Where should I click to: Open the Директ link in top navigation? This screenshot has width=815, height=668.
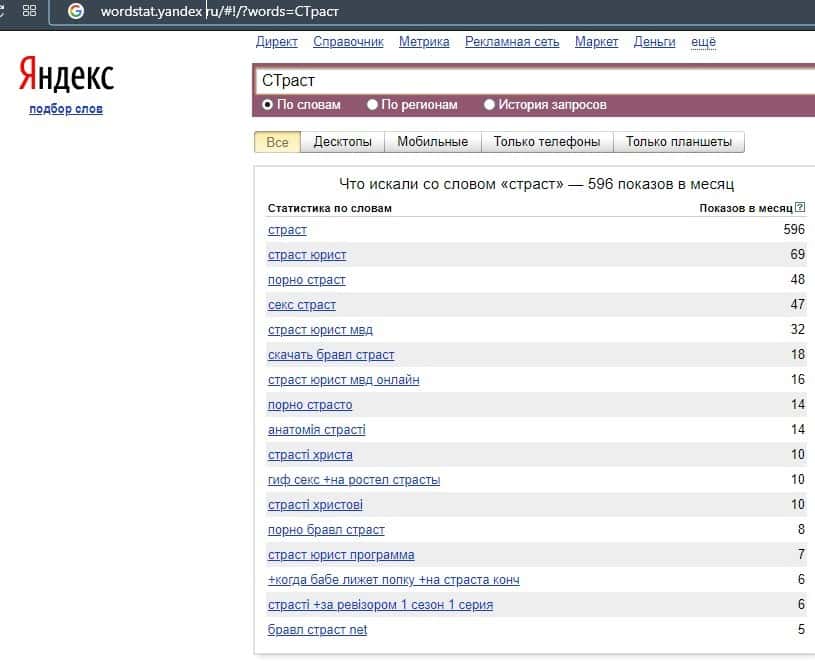click(276, 42)
